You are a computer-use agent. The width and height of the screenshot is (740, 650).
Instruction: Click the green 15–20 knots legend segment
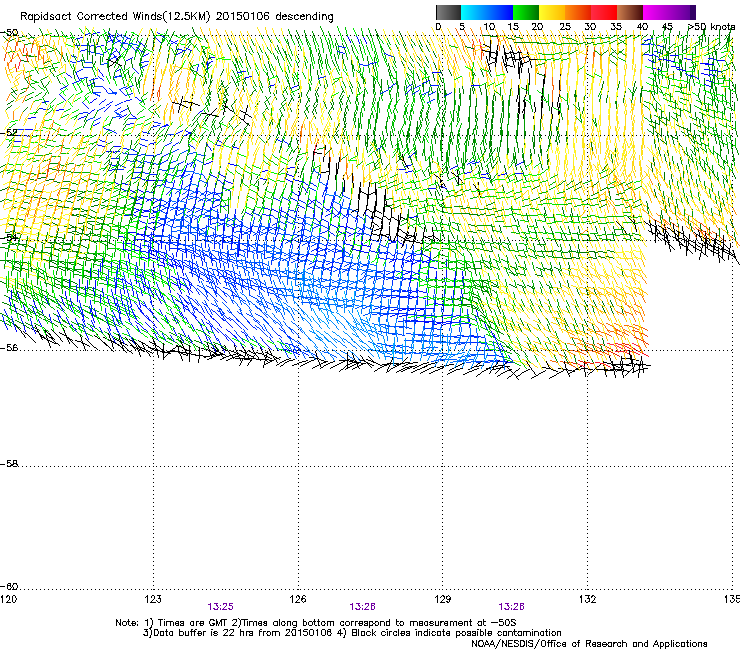(526, 12)
